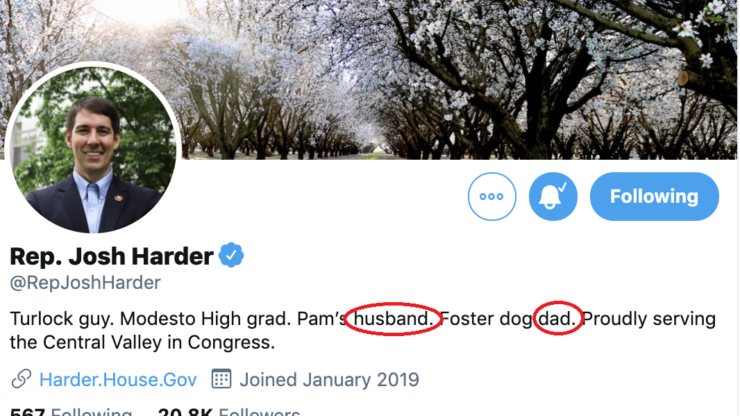Open the three-dot more options menu

point(492,196)
